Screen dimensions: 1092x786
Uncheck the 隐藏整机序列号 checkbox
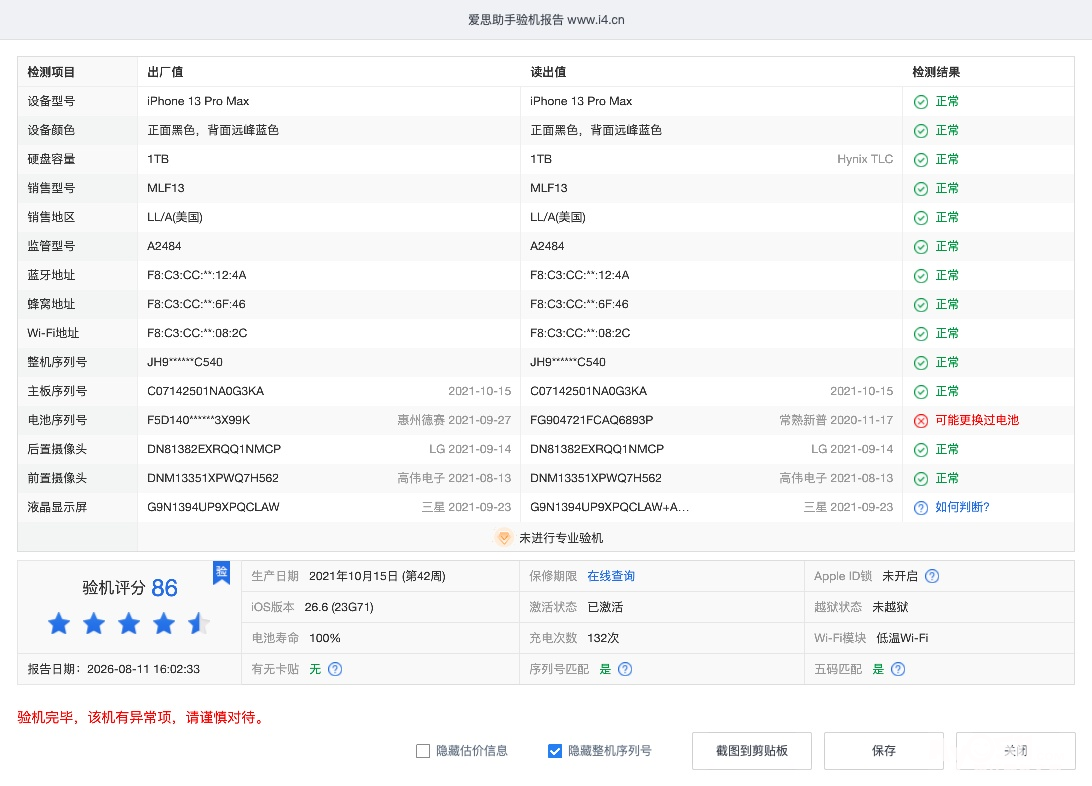click(555, 750)
